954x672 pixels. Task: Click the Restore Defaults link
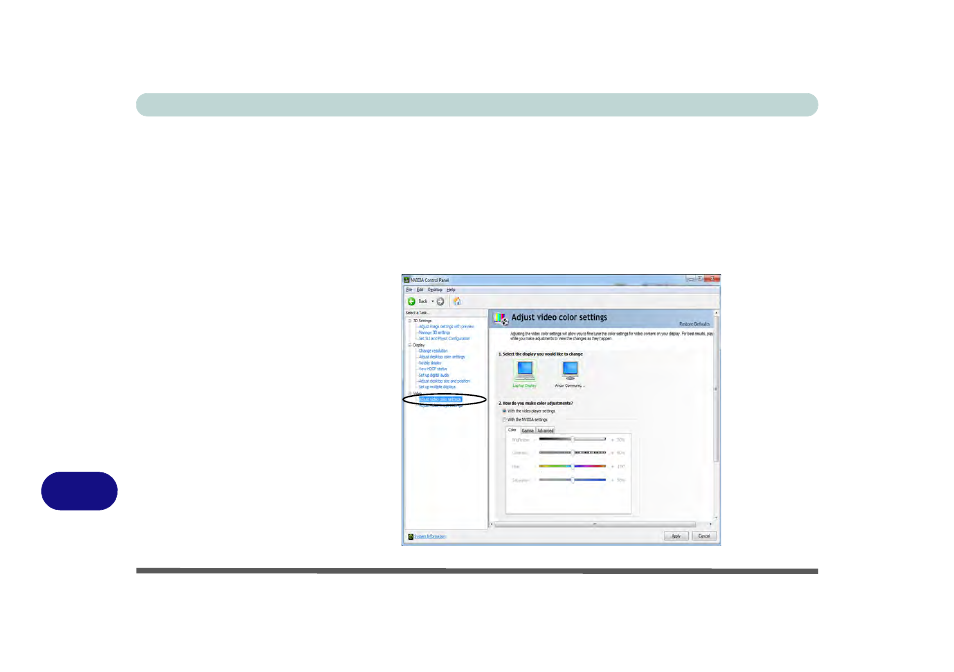(694, 324)
